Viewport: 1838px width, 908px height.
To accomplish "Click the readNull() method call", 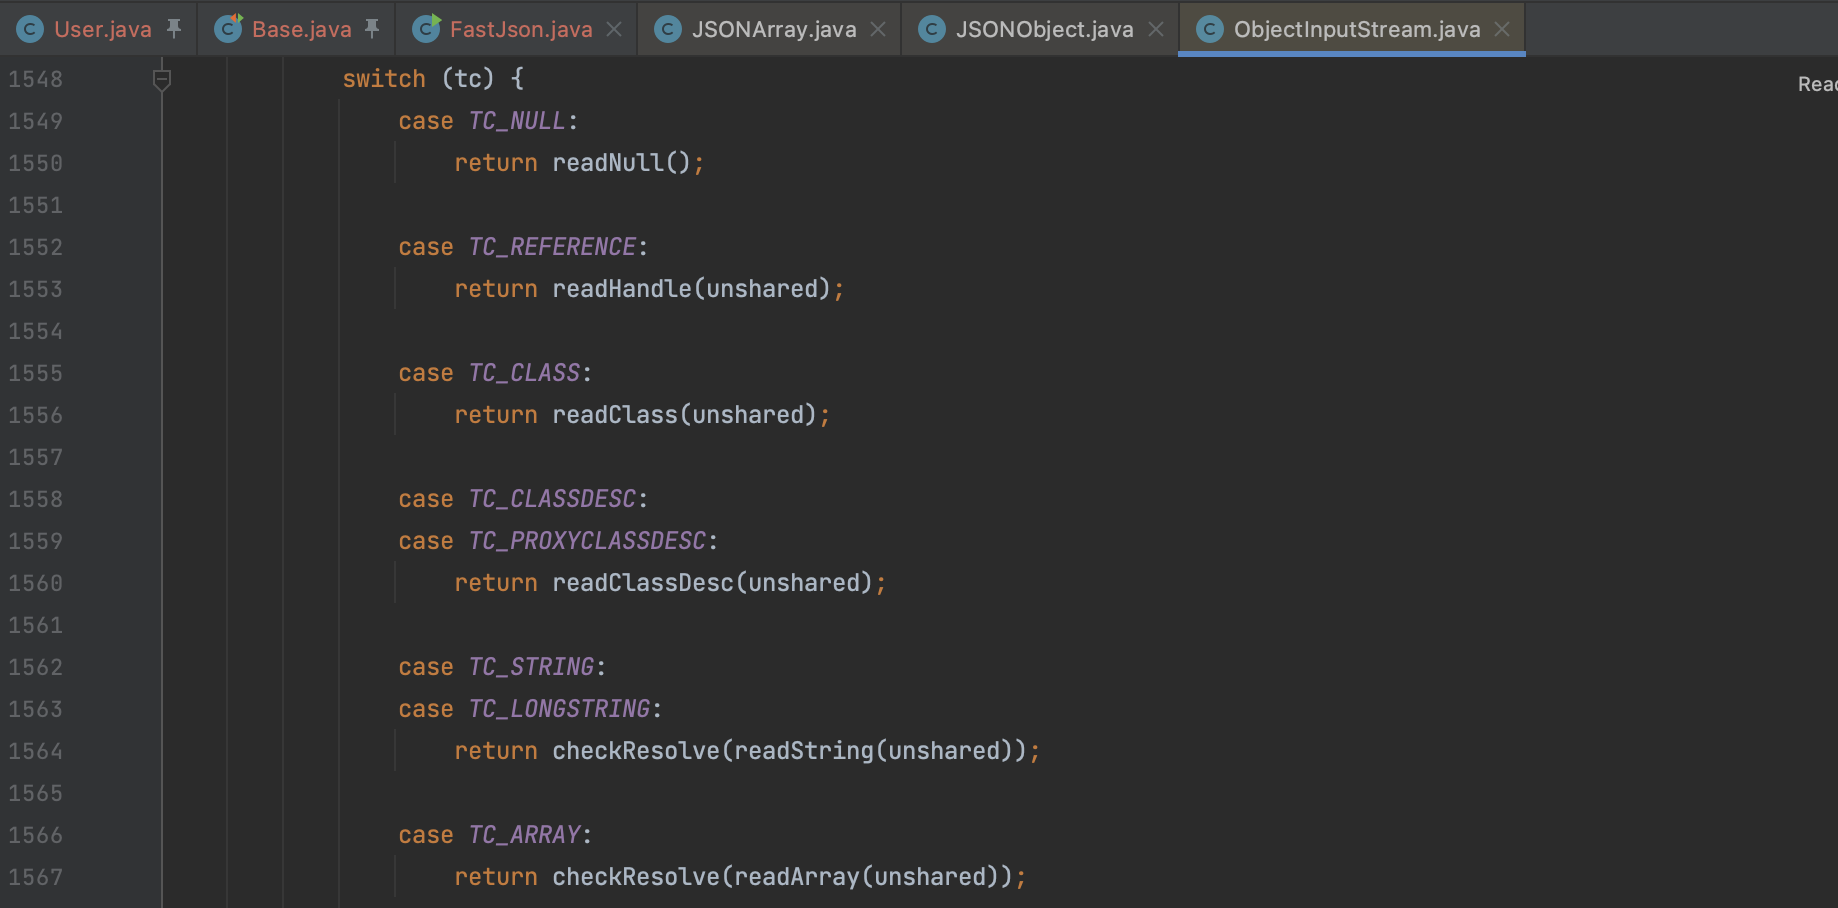I will pos(621,163).
